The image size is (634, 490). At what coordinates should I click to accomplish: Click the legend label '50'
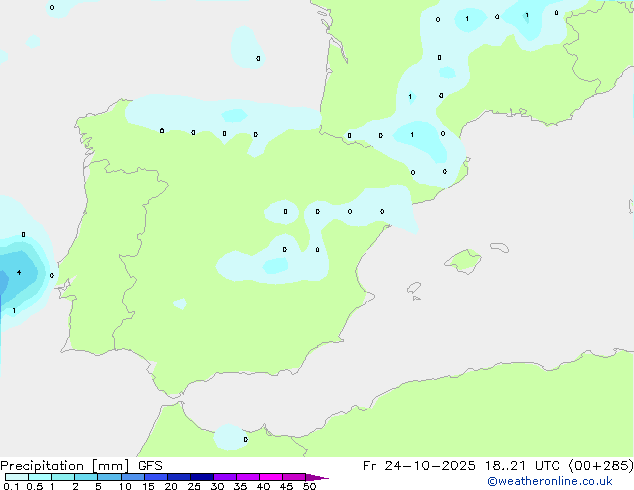coord(309,486)
